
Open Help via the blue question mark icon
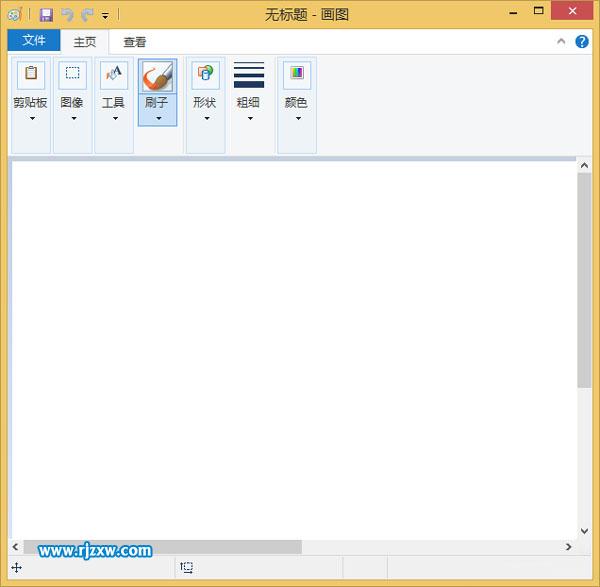tap(582, 42)
